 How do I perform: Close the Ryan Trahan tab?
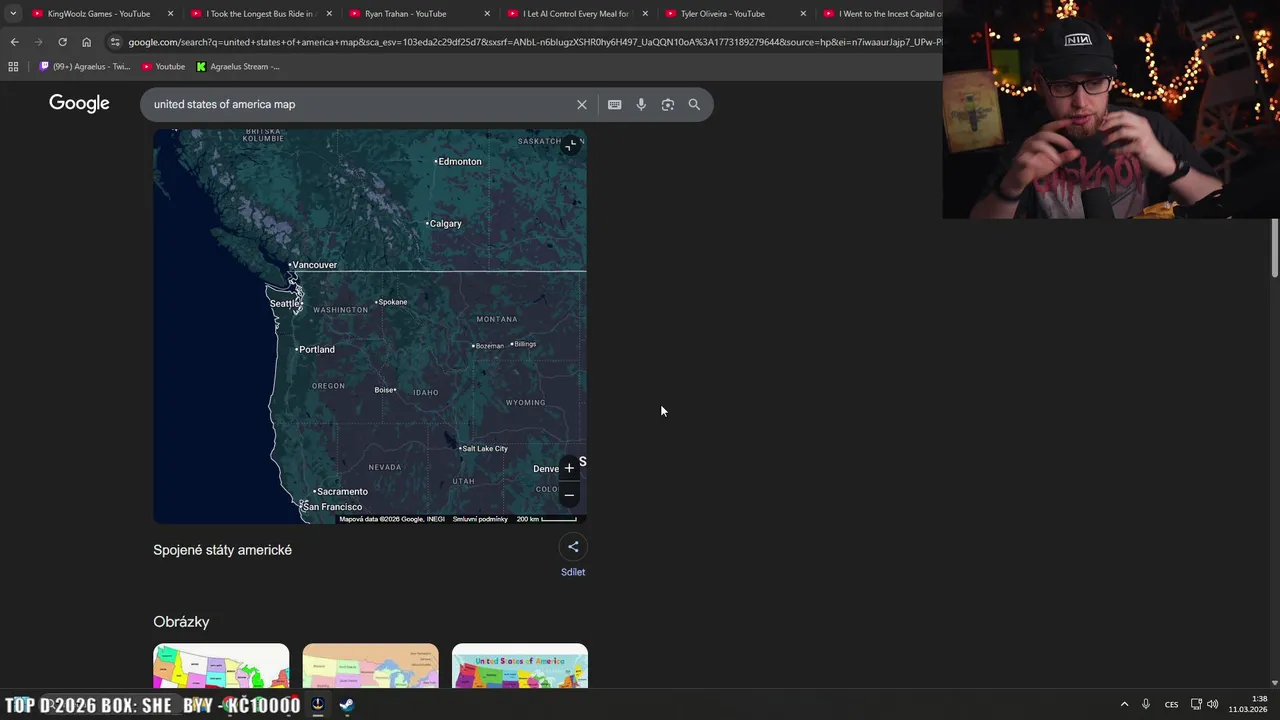click(x=487, y=14)
